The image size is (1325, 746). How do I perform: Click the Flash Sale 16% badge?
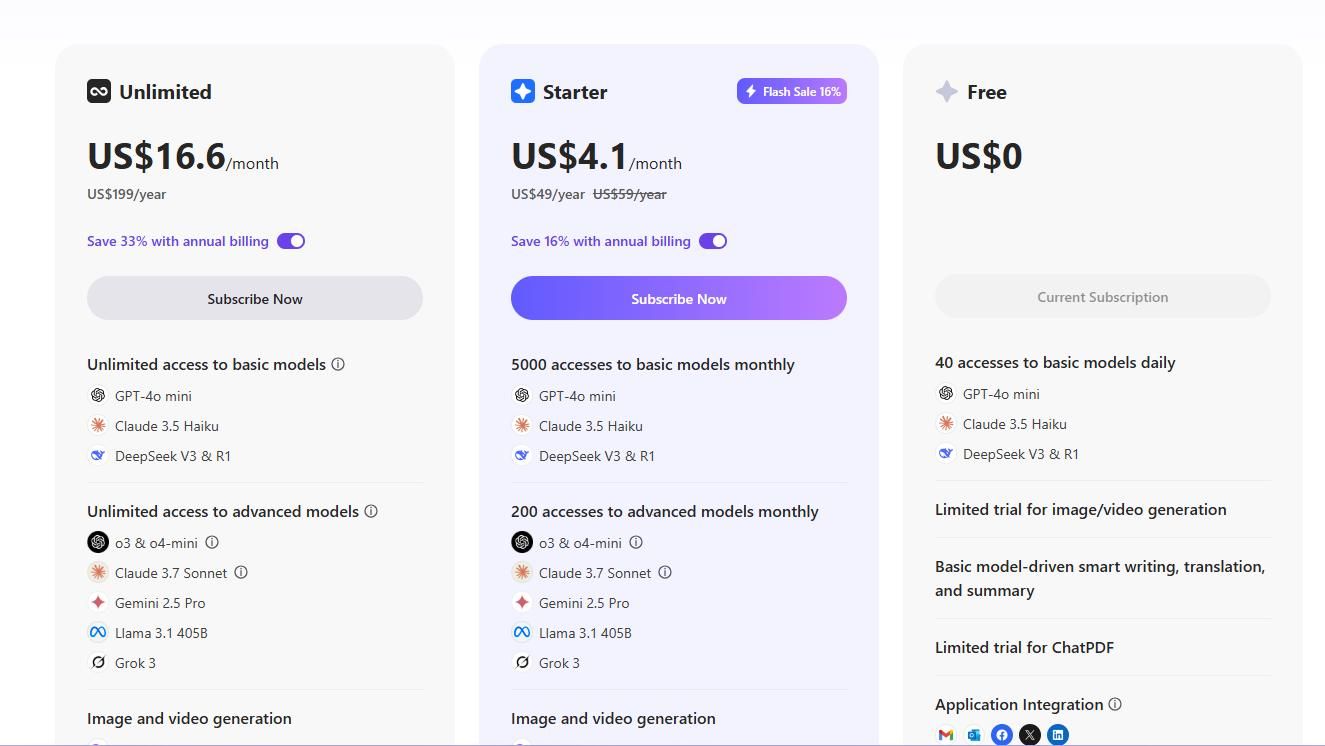[x=792, y=91]
